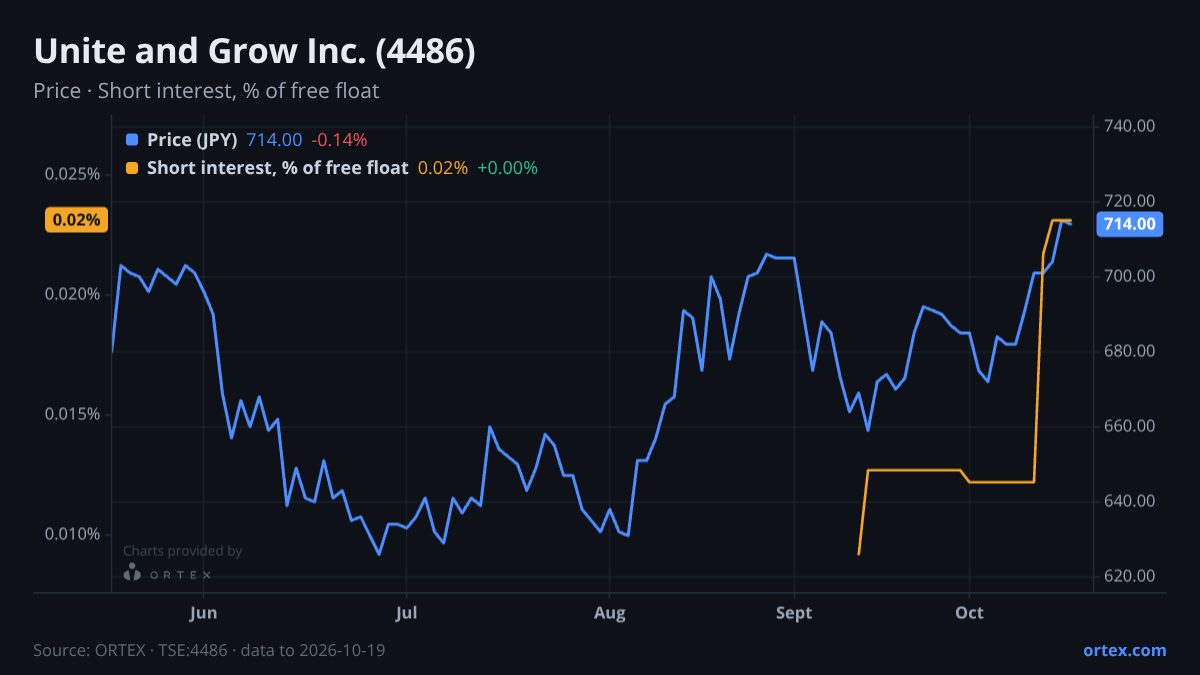
Task: Click the 660.00 right axis label
Action: click(1130, 426)
